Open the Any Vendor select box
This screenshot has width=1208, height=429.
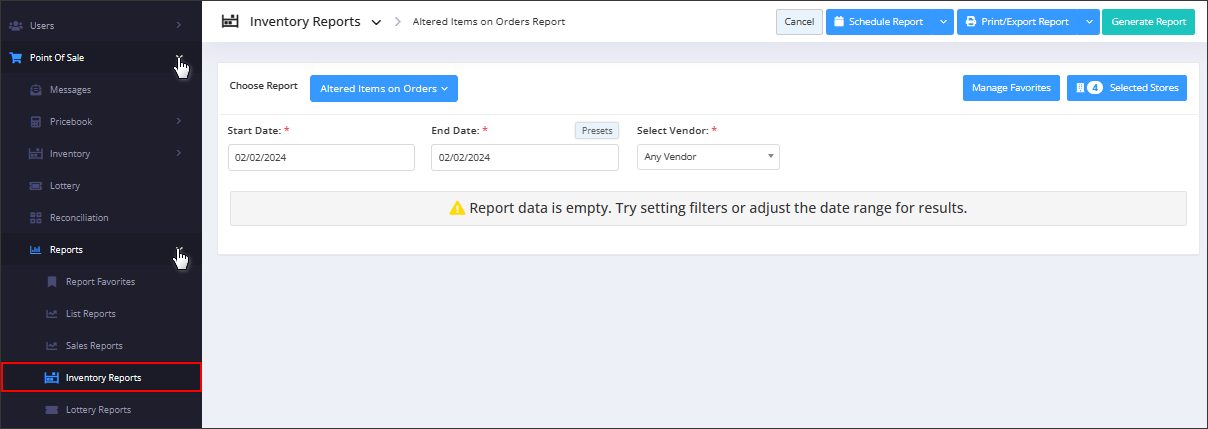point(708,157)
